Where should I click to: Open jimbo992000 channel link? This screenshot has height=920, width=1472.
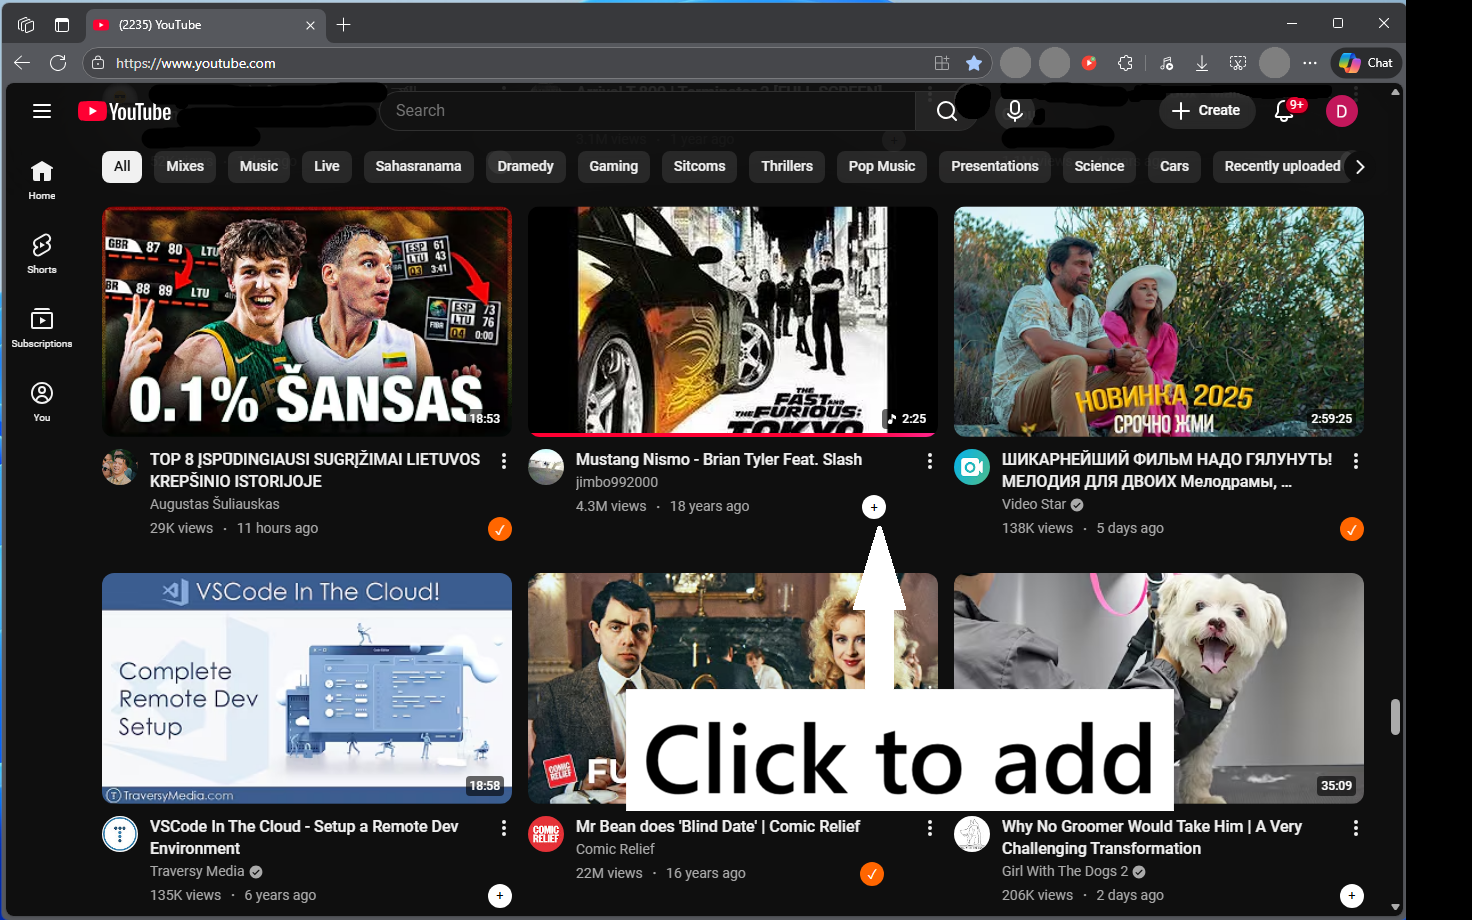coord(617,483)
